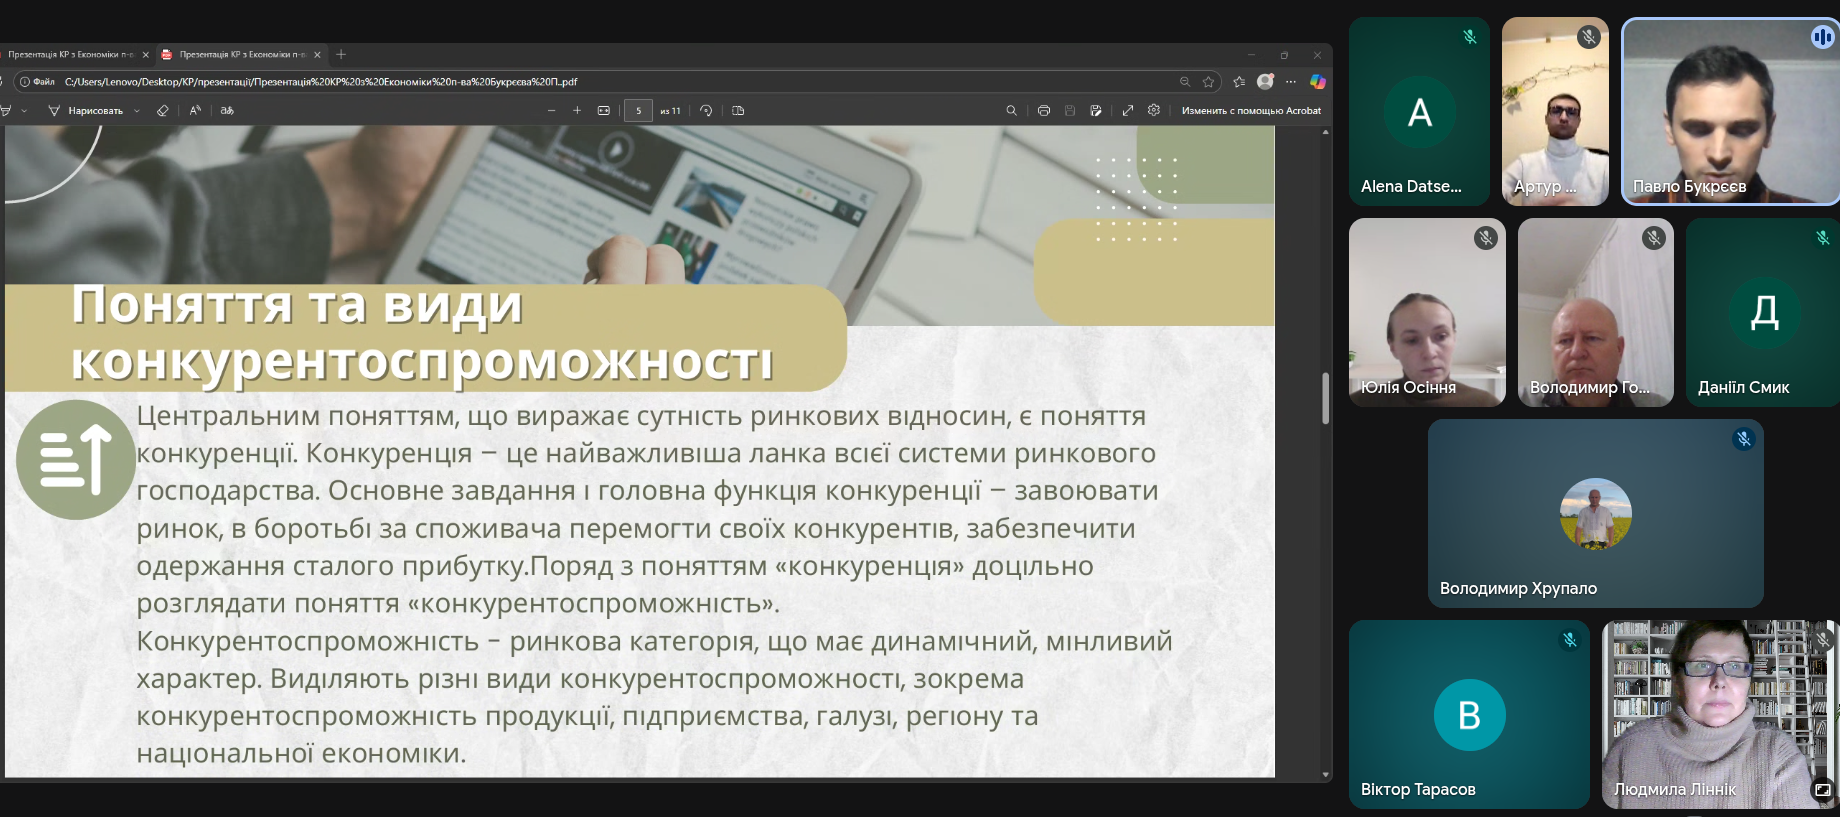Image resolution: width=1840 pixels, height=817 pixels.
Task: Print the PDF document
Action: (x=1044, y=111)
